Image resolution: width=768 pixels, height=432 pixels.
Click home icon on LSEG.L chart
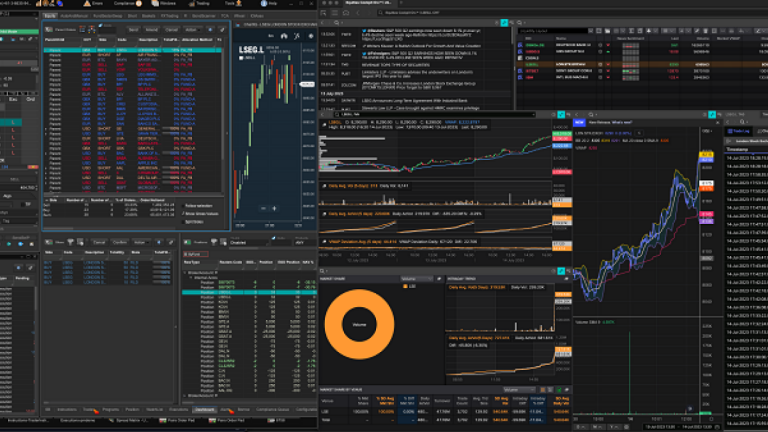(283, 37)
